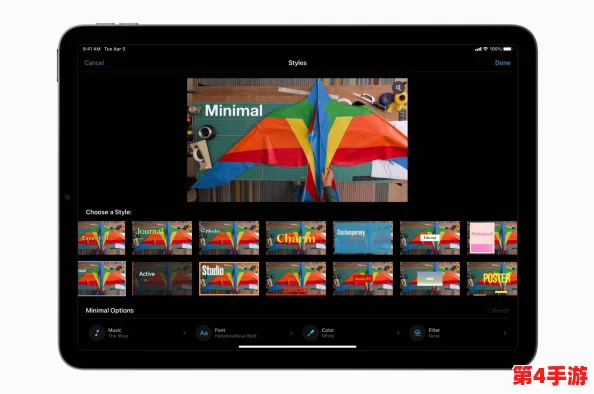594x394 pixels.
Task: Tap the Styles title heading
Action: pyautogui.click(x=297, y=63)
